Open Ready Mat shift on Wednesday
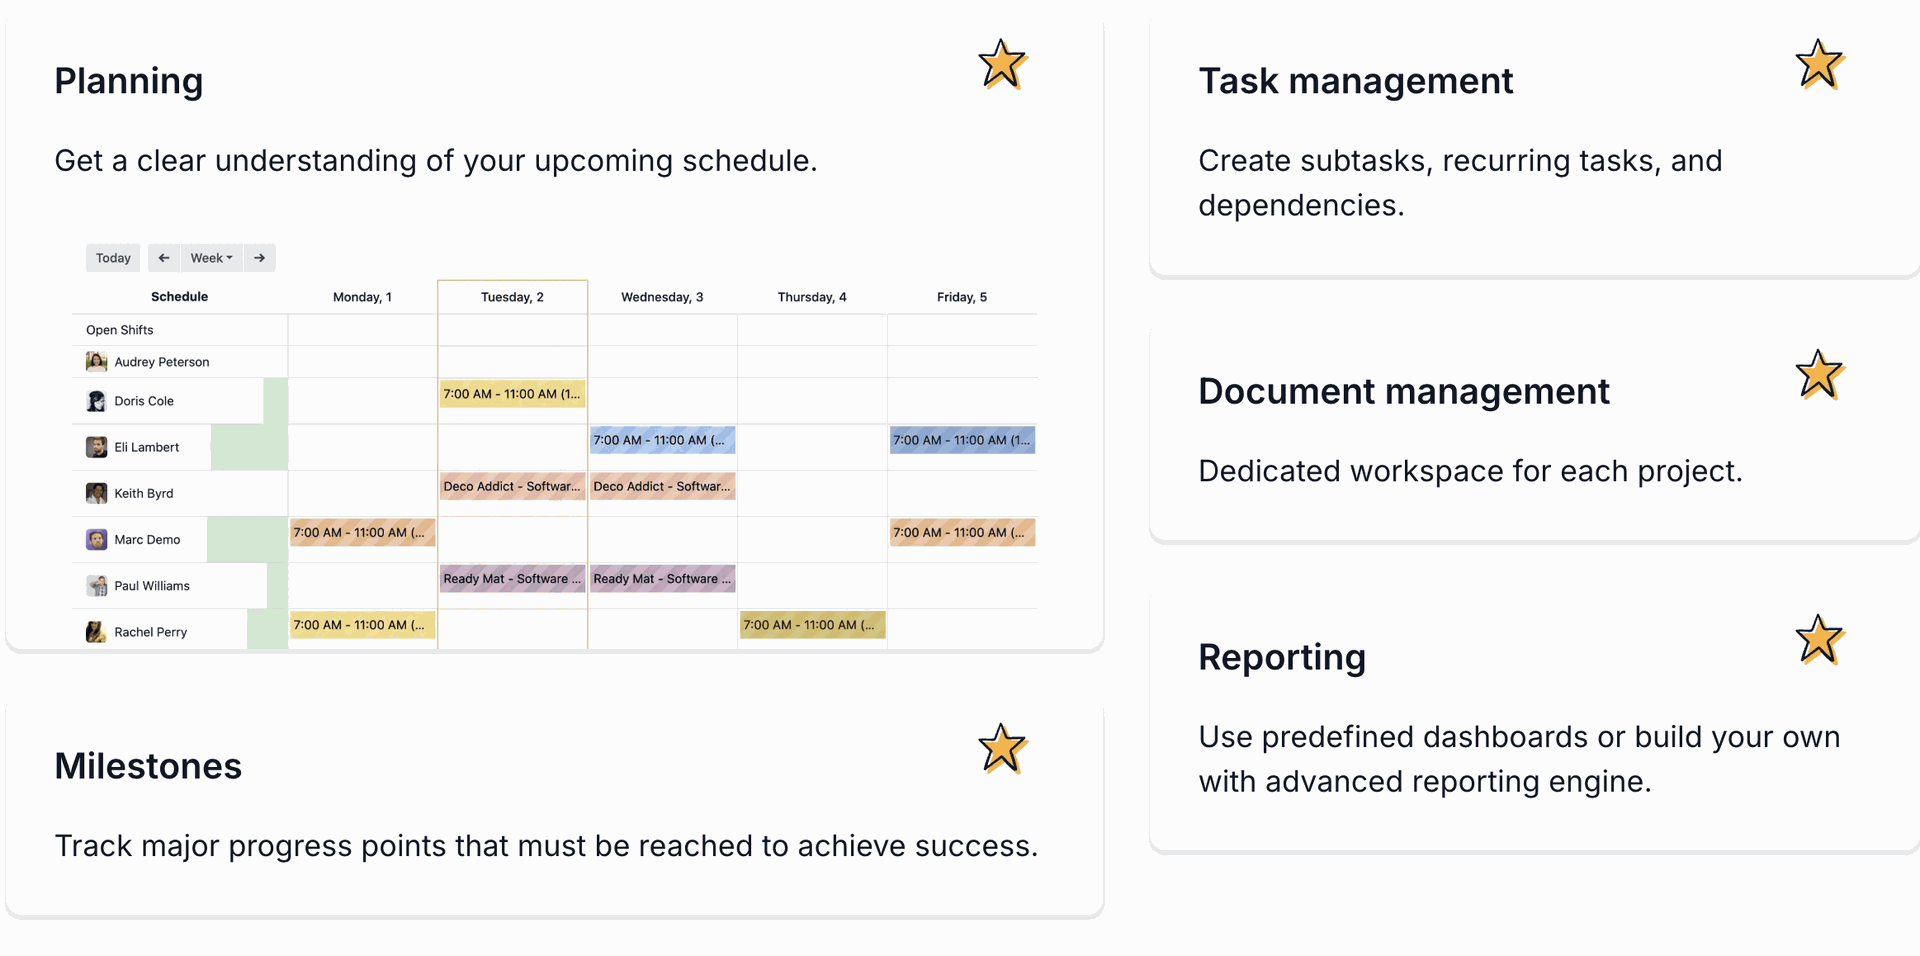Screen dimensions: 1920x956 662,579
